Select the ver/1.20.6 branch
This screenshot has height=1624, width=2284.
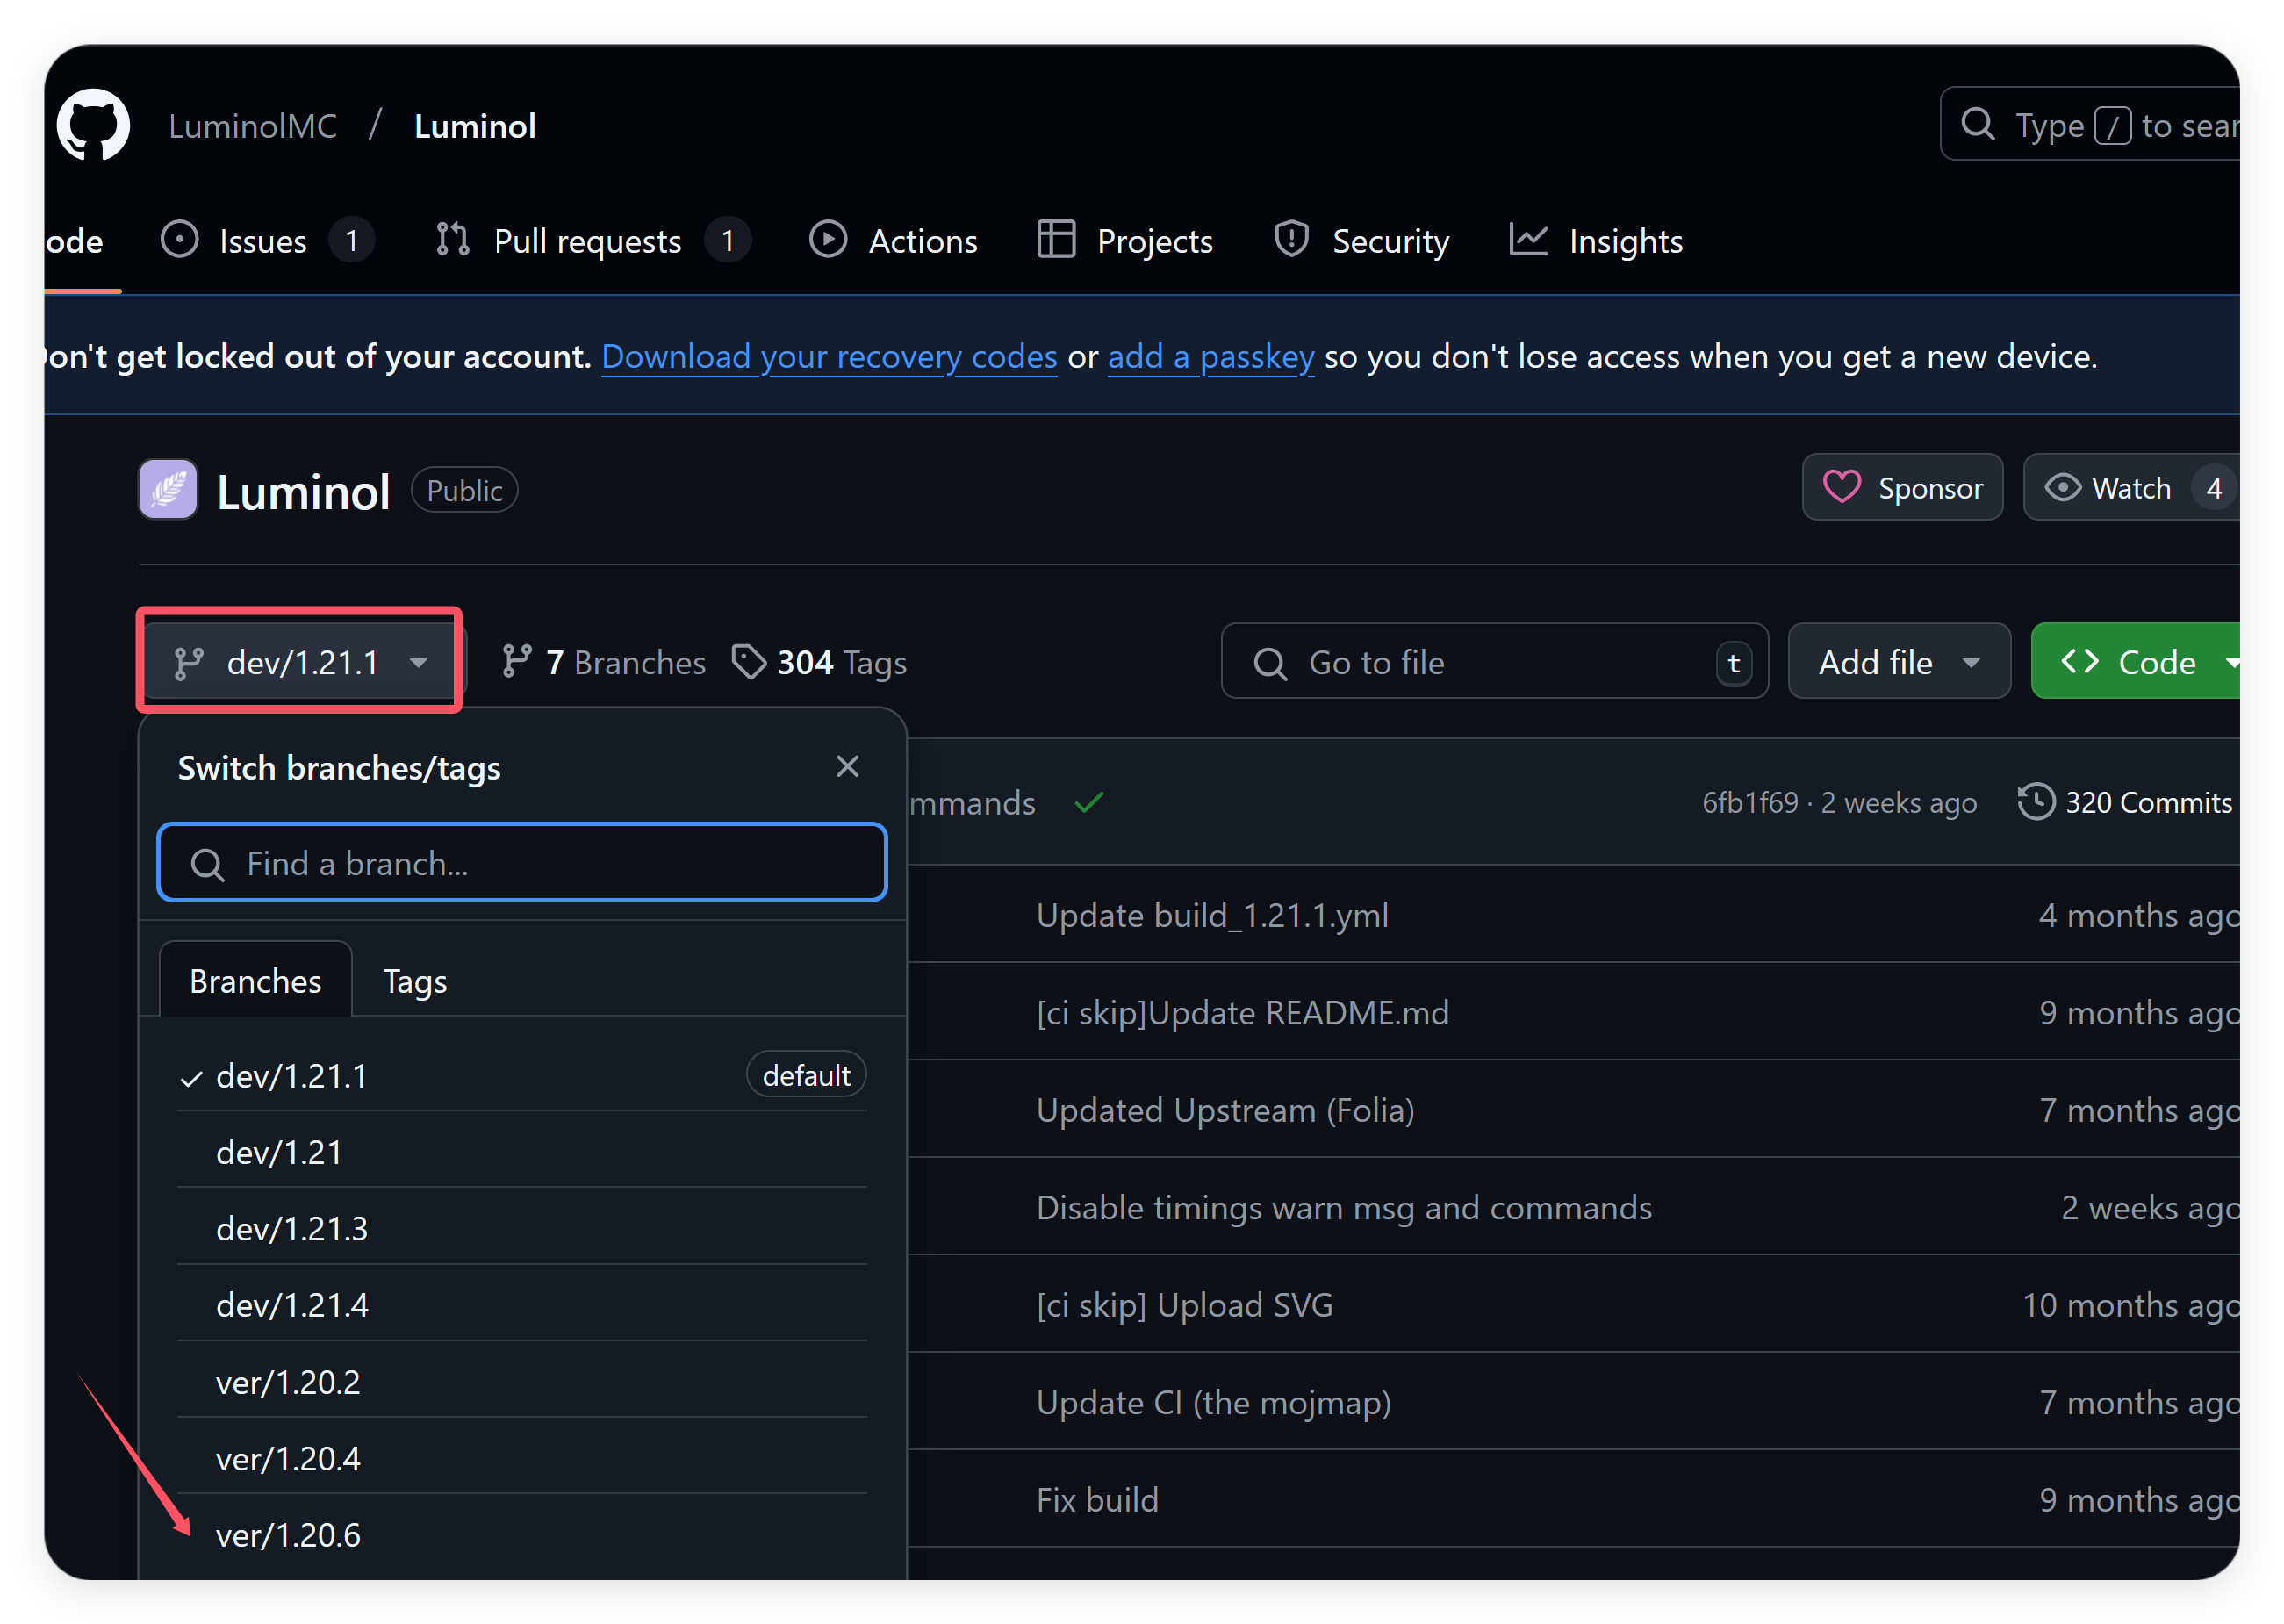[x=288, y=1535]
